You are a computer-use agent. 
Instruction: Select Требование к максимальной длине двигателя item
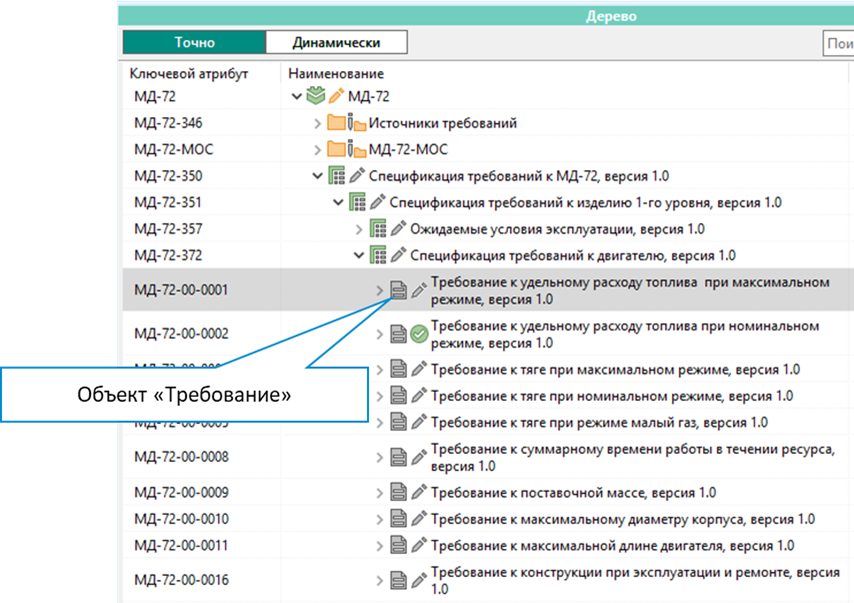coord(612,545)
